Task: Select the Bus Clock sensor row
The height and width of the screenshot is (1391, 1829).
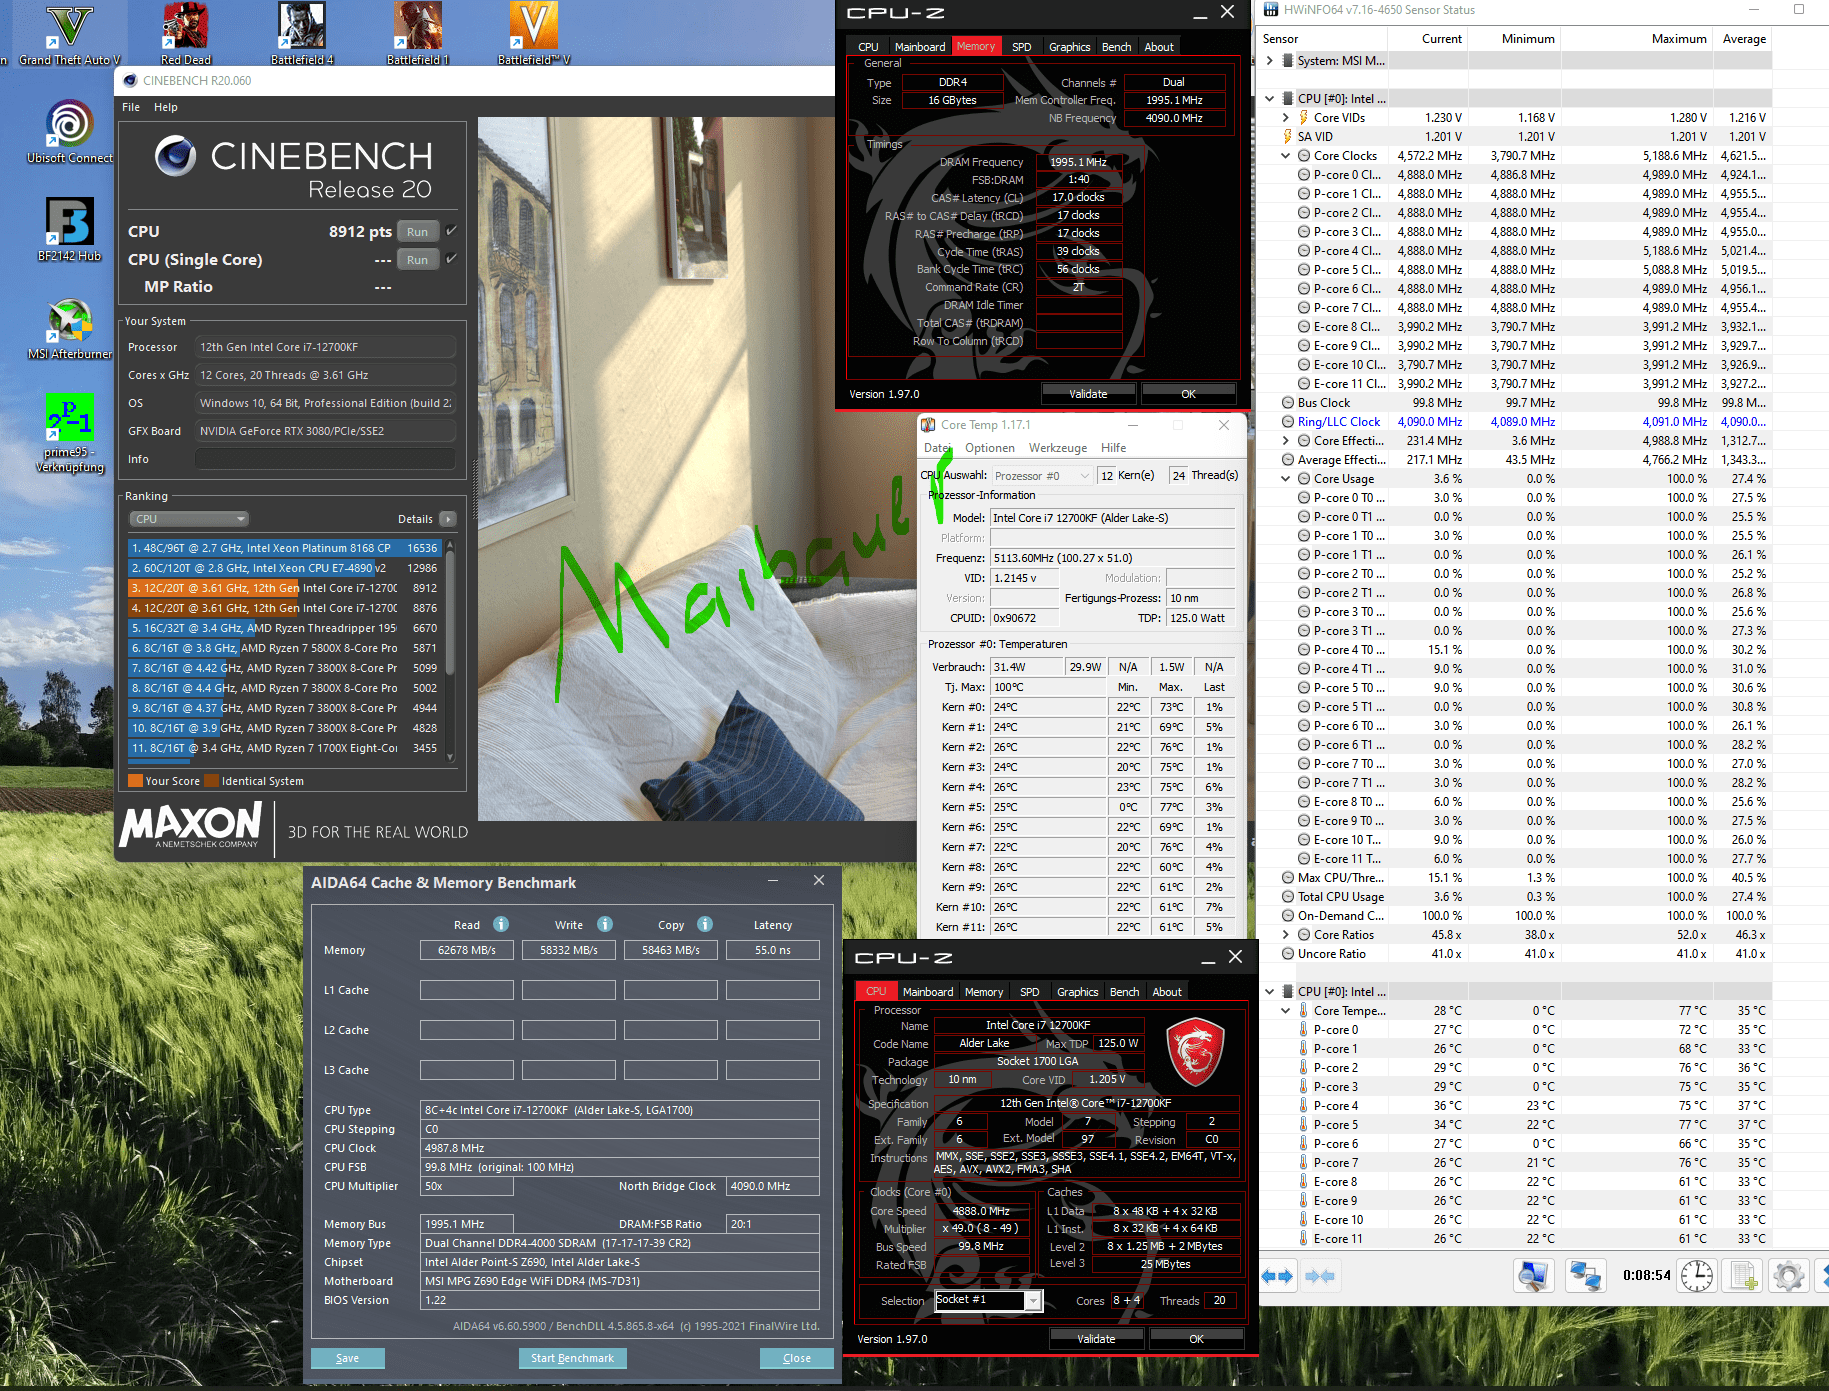Action: [1515, 403]
